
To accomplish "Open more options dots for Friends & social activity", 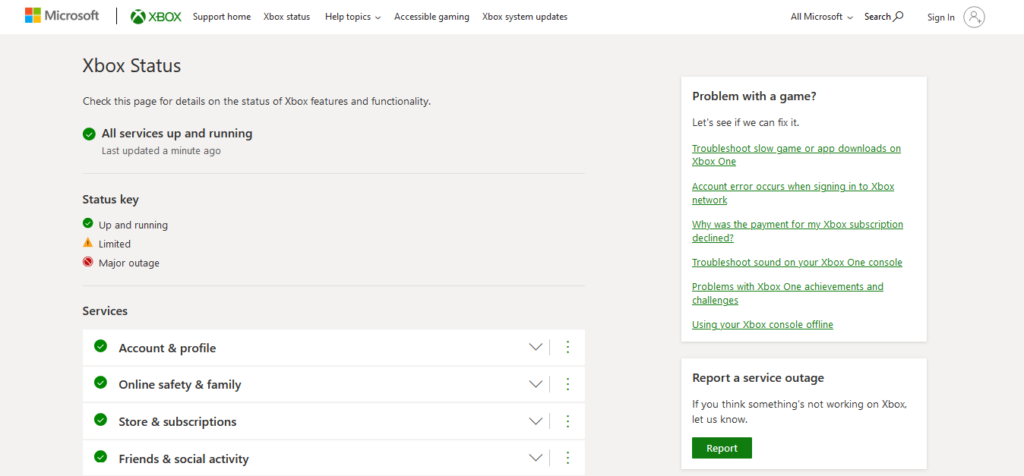I will pos(568,458).
